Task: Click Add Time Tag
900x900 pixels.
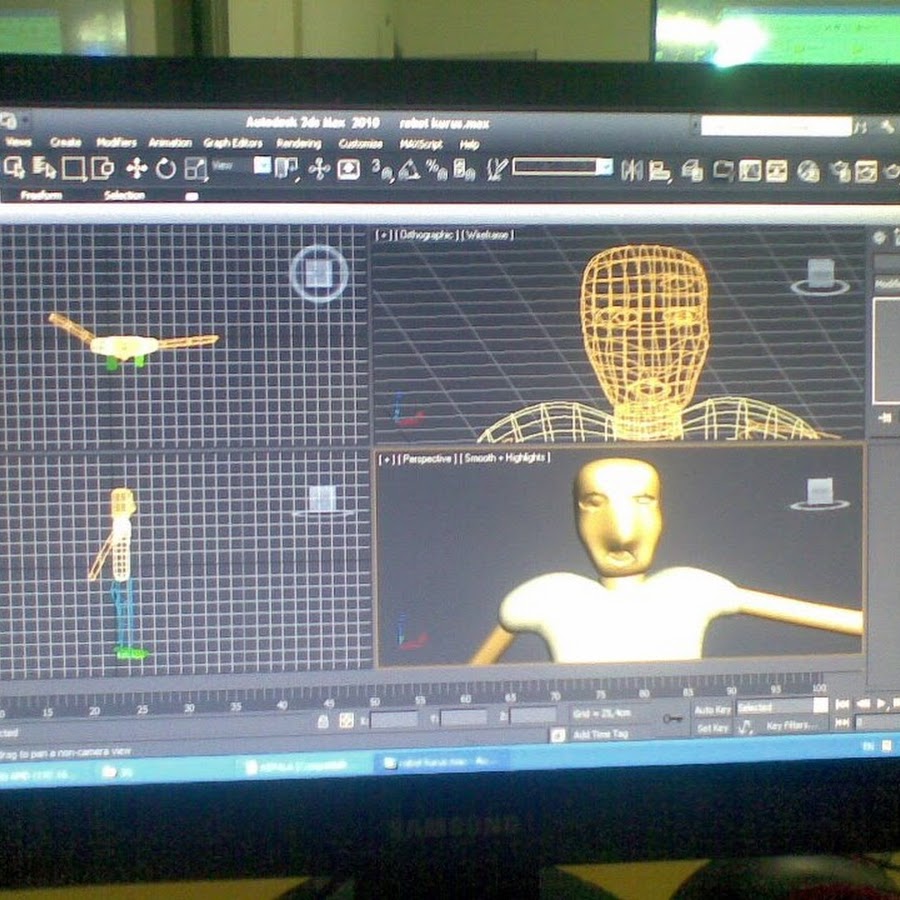Action: tap(600, 735)
